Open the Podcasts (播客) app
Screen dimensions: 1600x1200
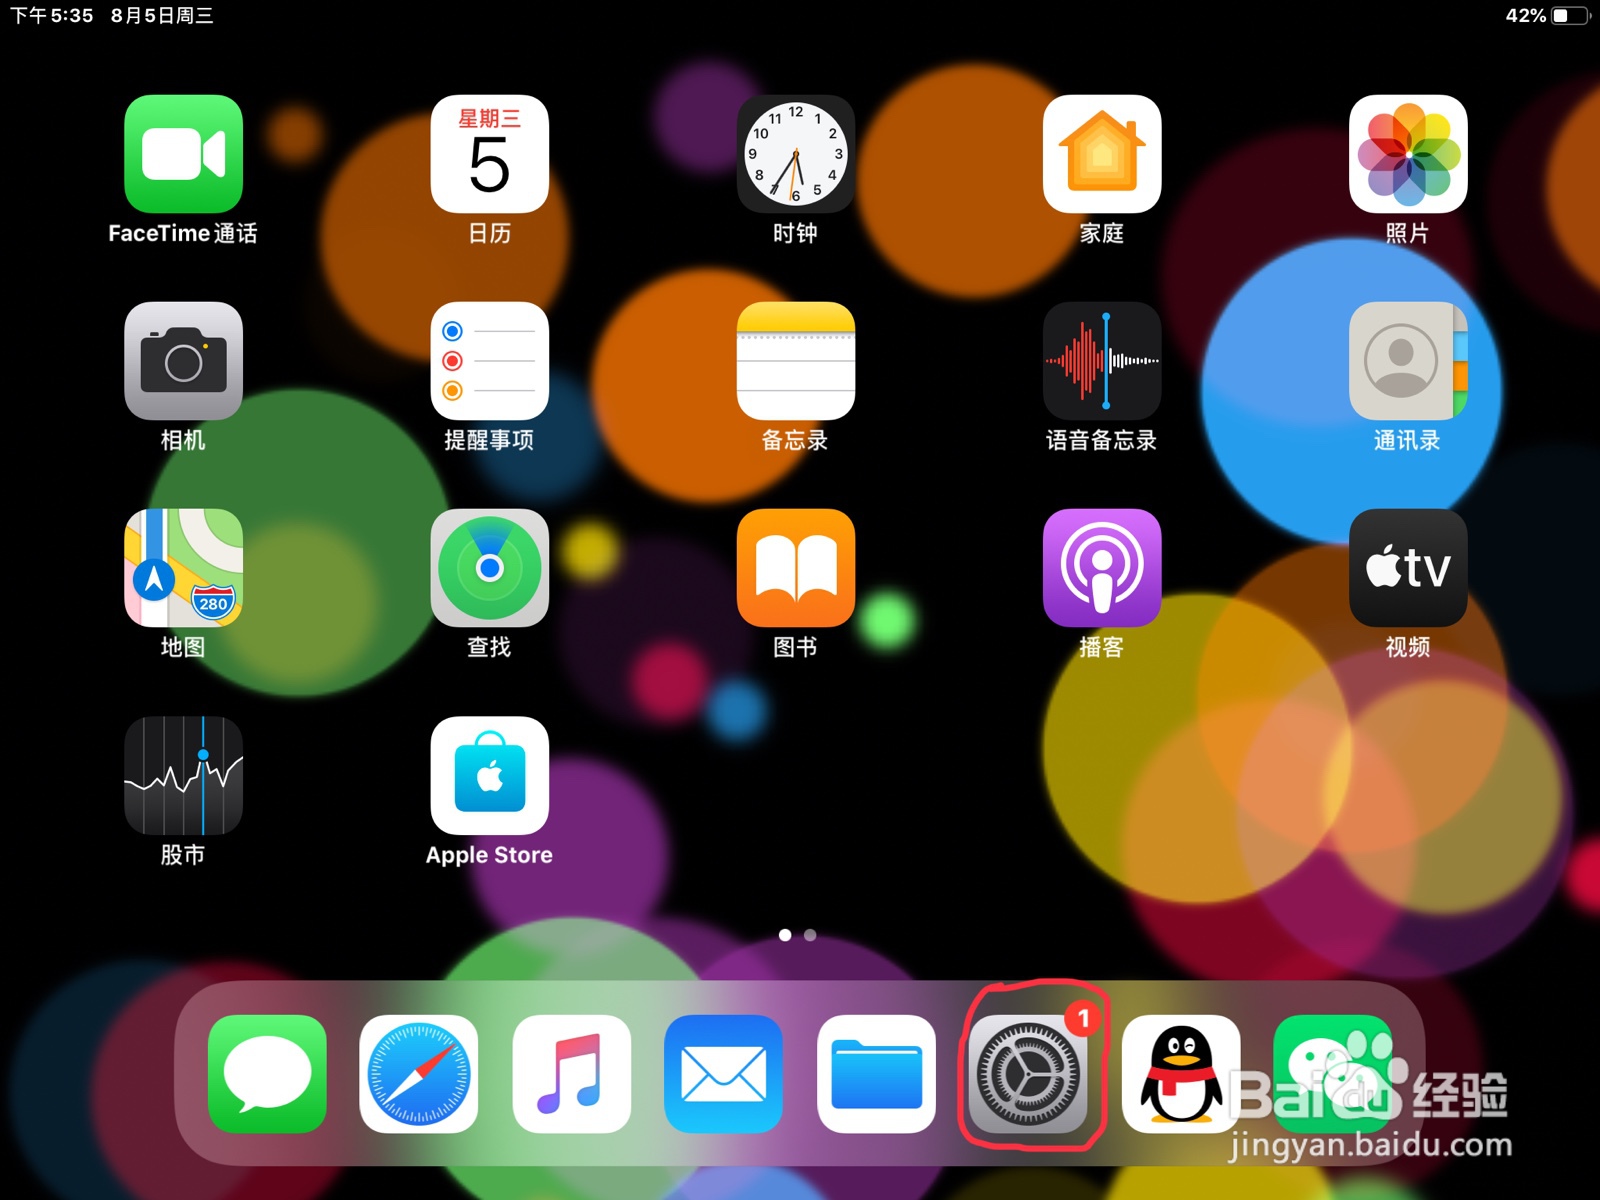pyautogui.click(x=1101, y=568)
